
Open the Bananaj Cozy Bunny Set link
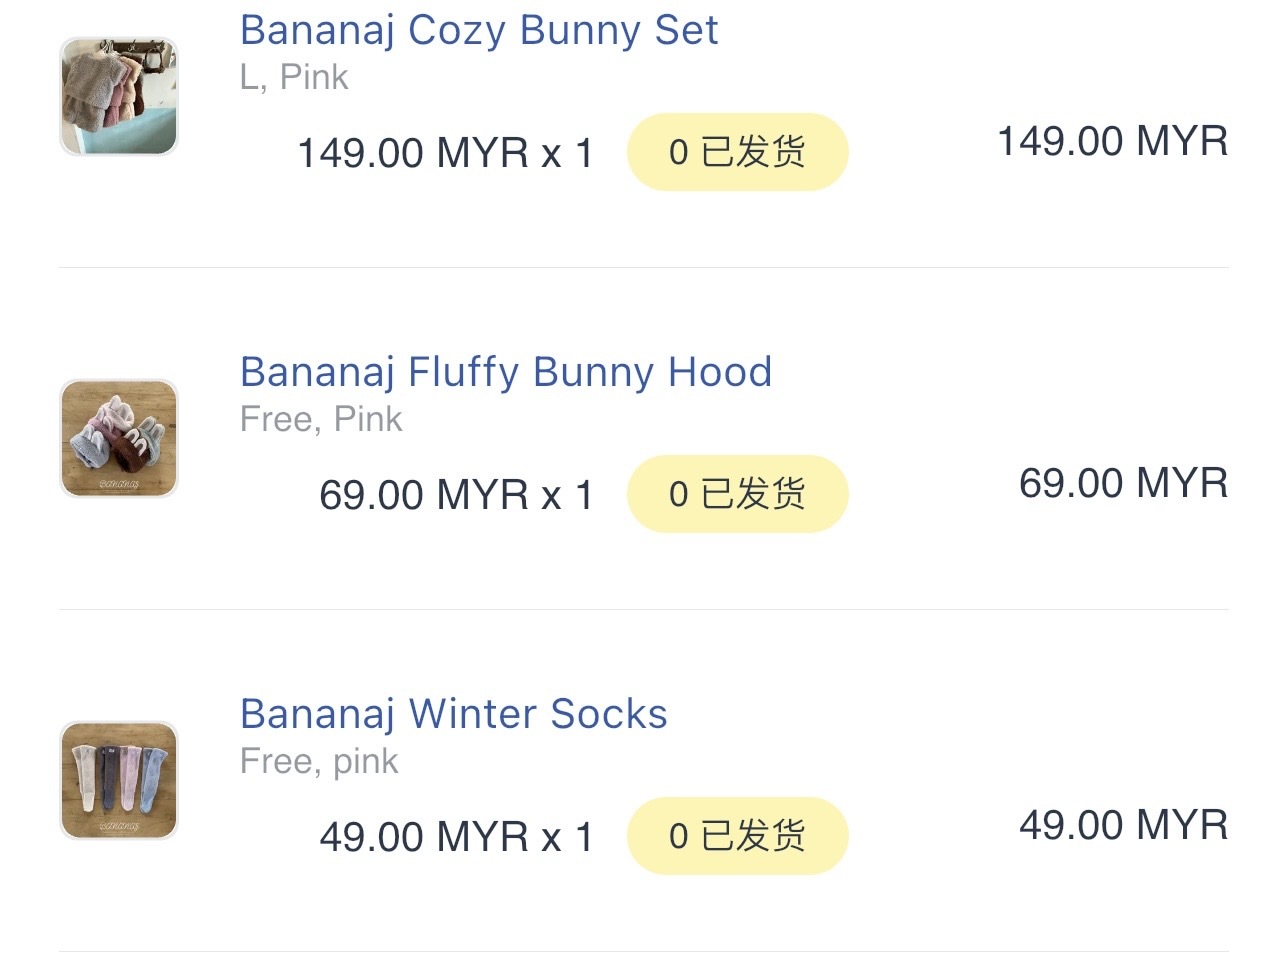point(479,30)
